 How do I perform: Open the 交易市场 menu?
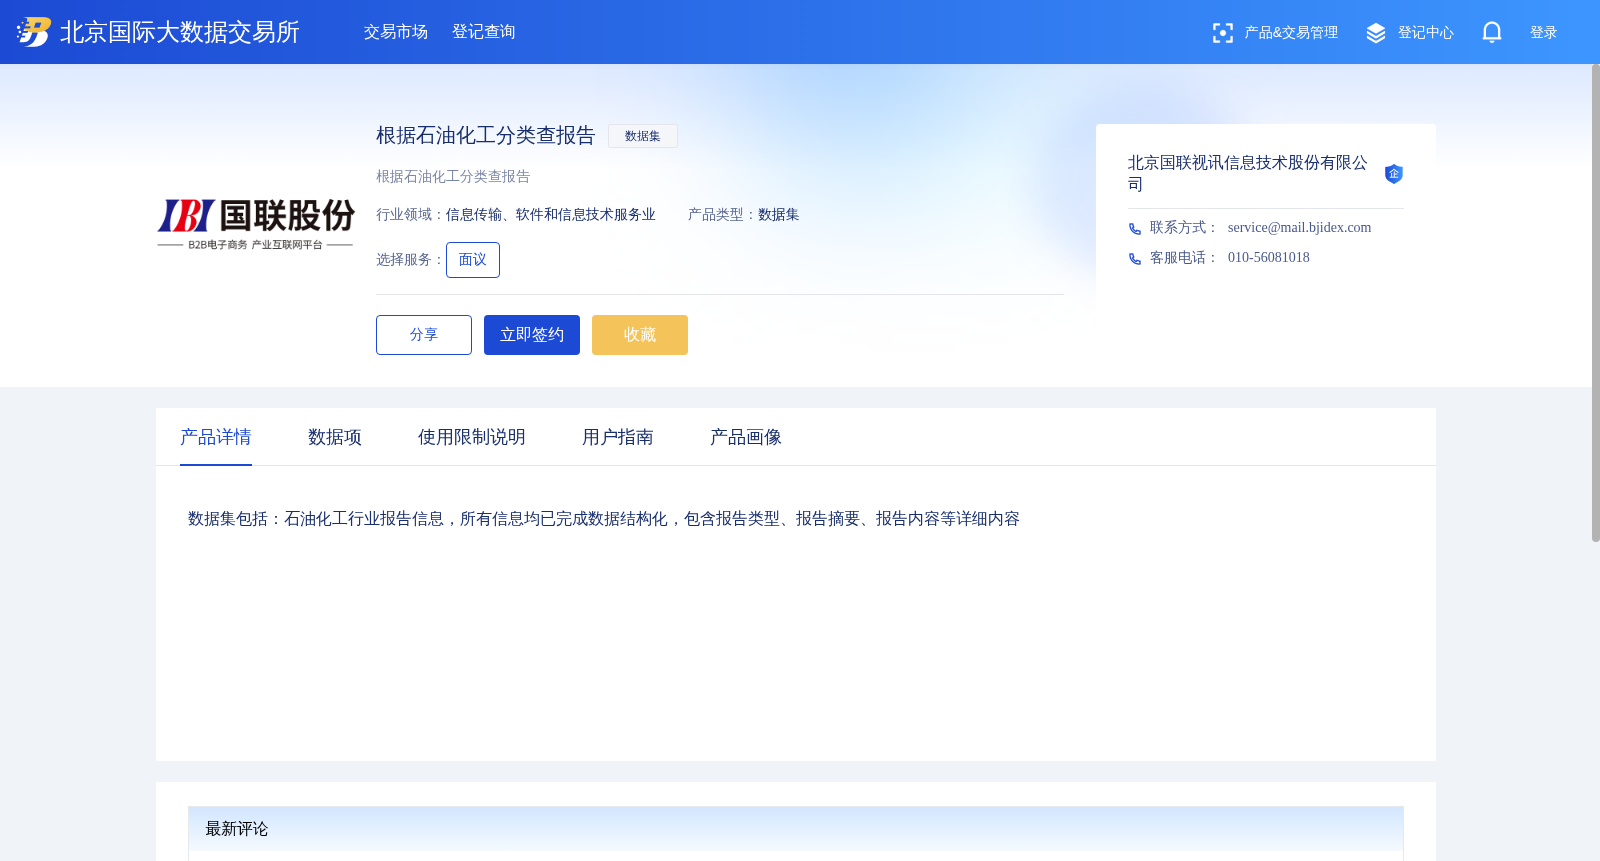click(x=396, y=32)
